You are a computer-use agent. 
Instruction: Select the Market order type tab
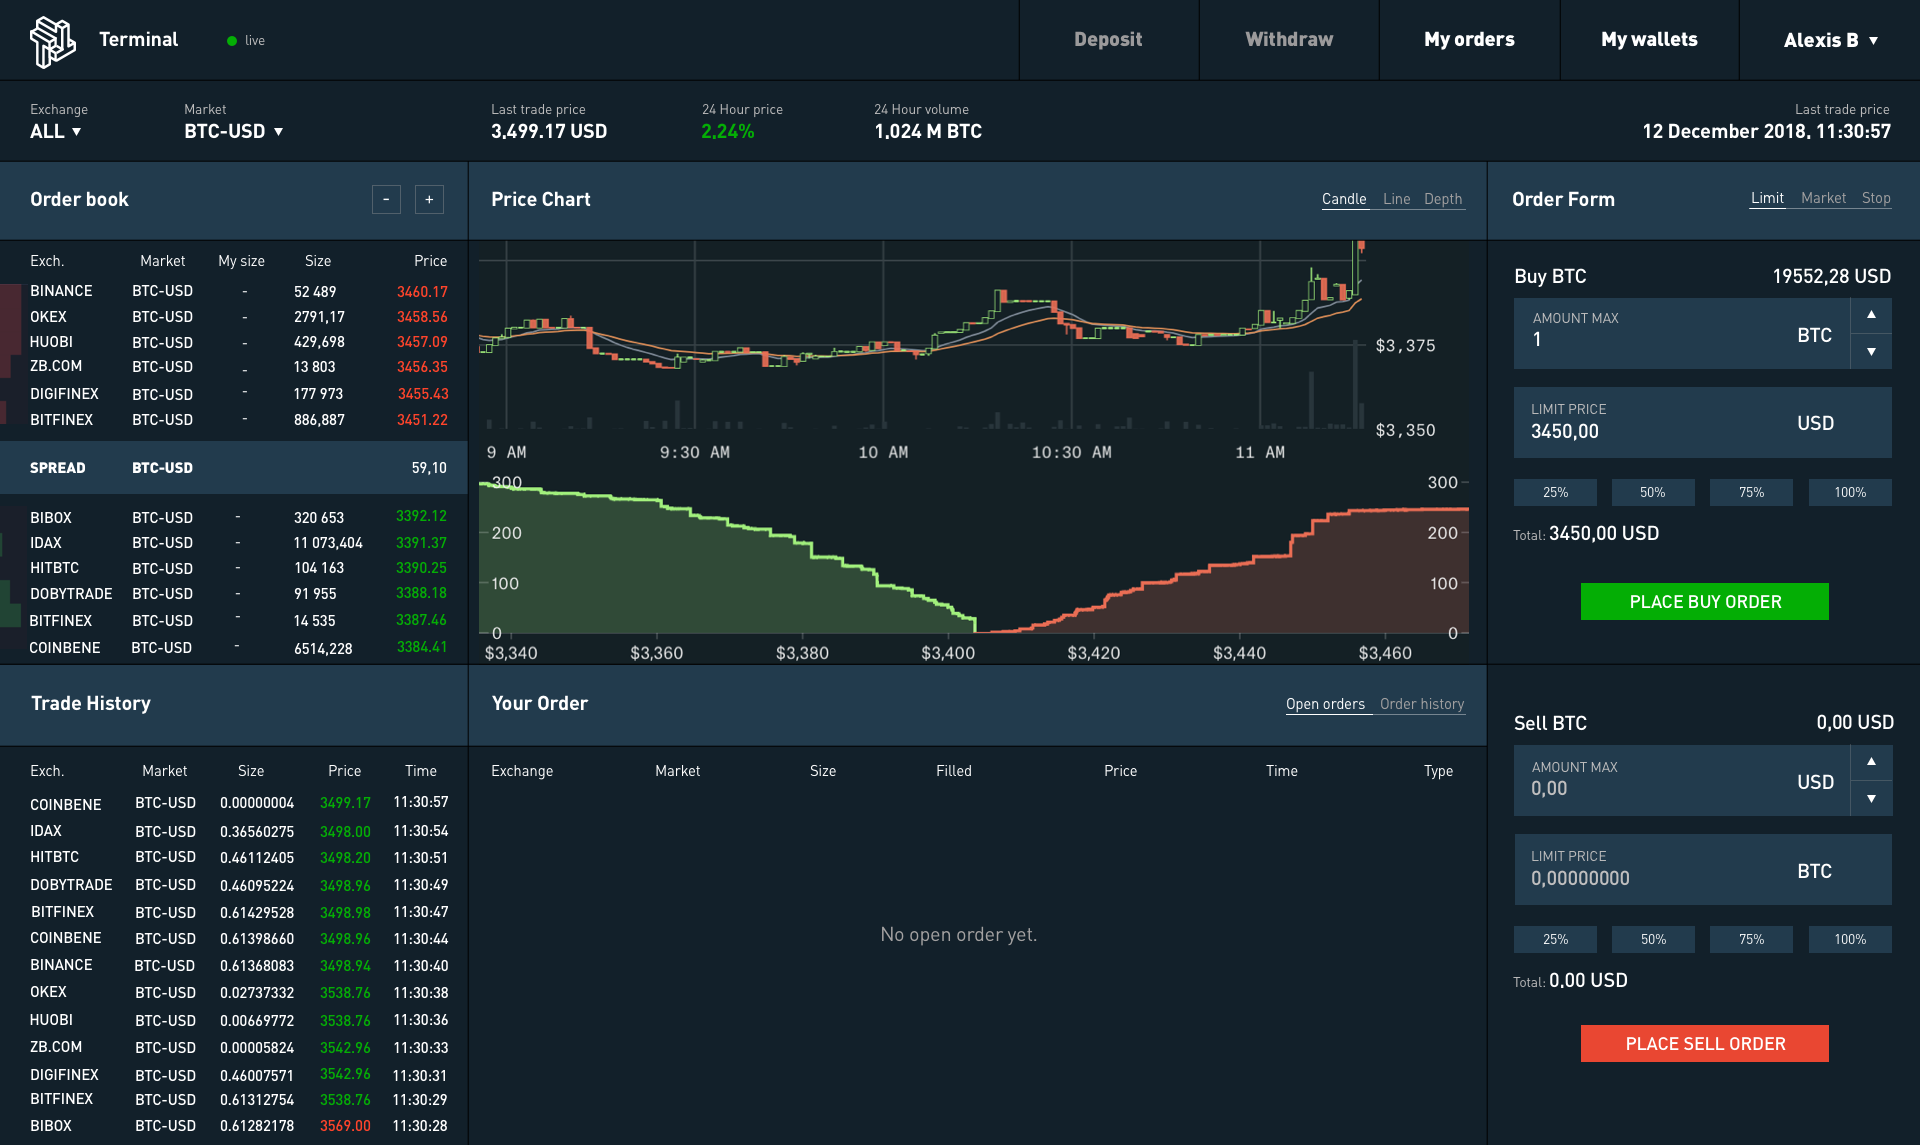click(1823, 198)
